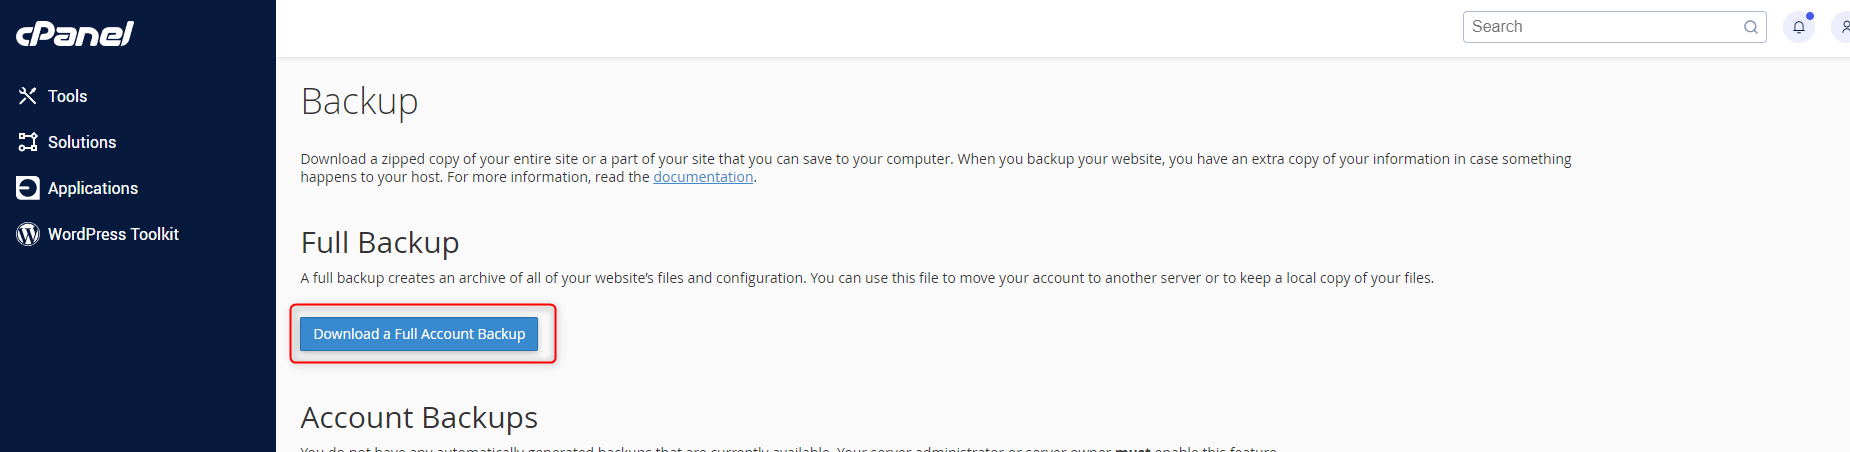
Task: Focus the Search text field
Action: click(x=1600, y=27)
